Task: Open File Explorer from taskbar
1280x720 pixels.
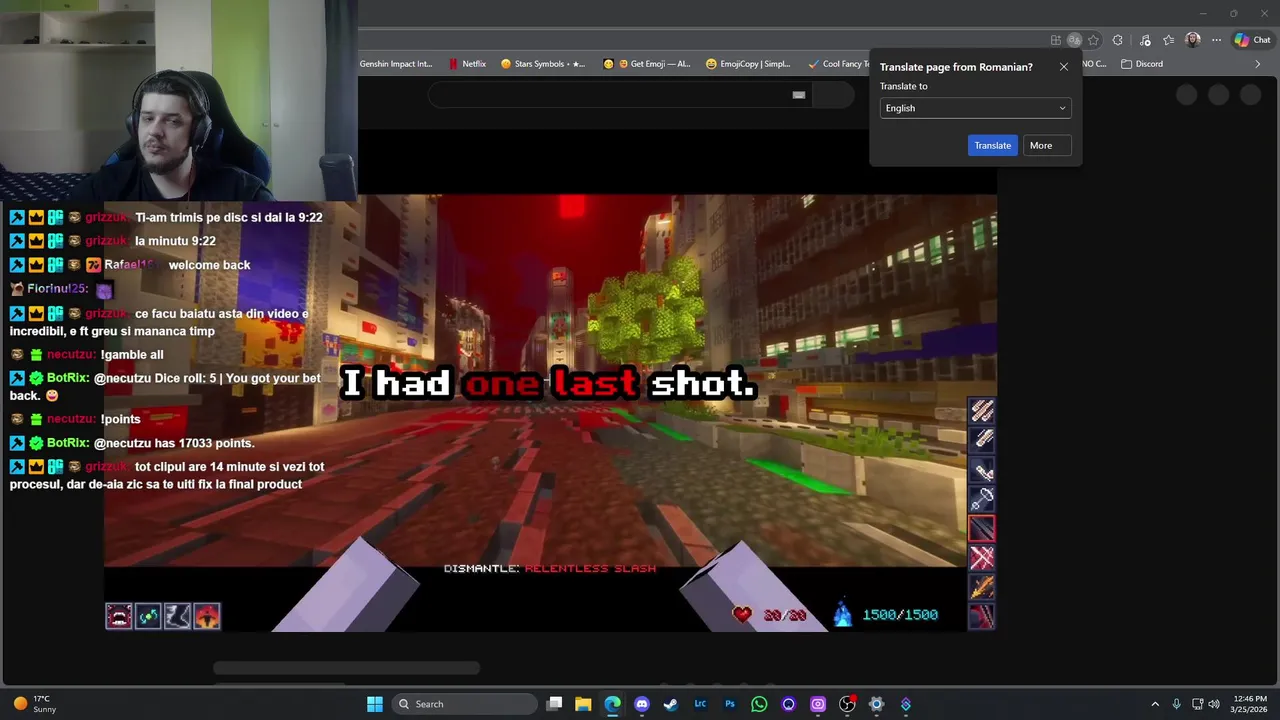Action: click(583, 704)
